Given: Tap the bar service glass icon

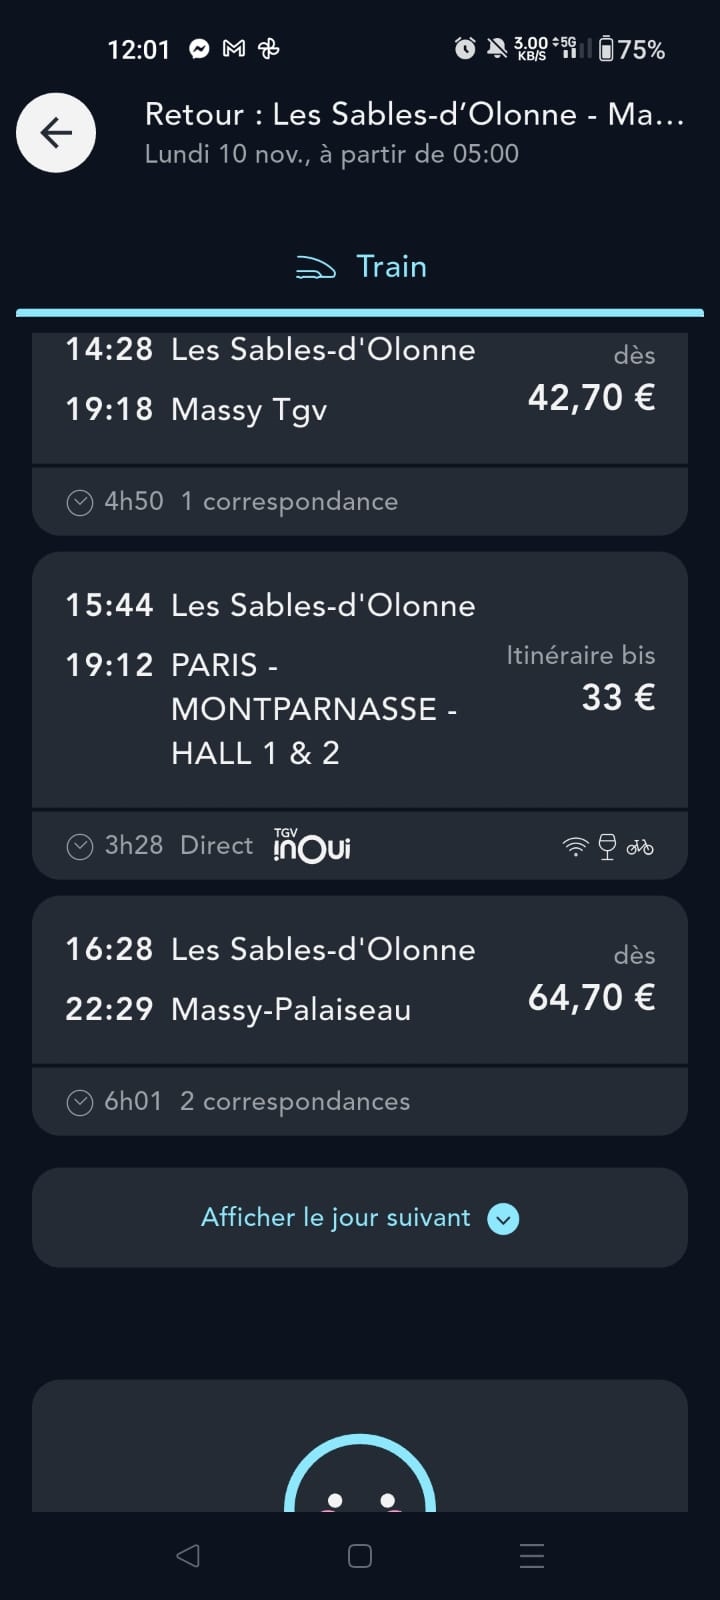Looking at the screenshot, I should pyautogui.click(x=607, y=847).
